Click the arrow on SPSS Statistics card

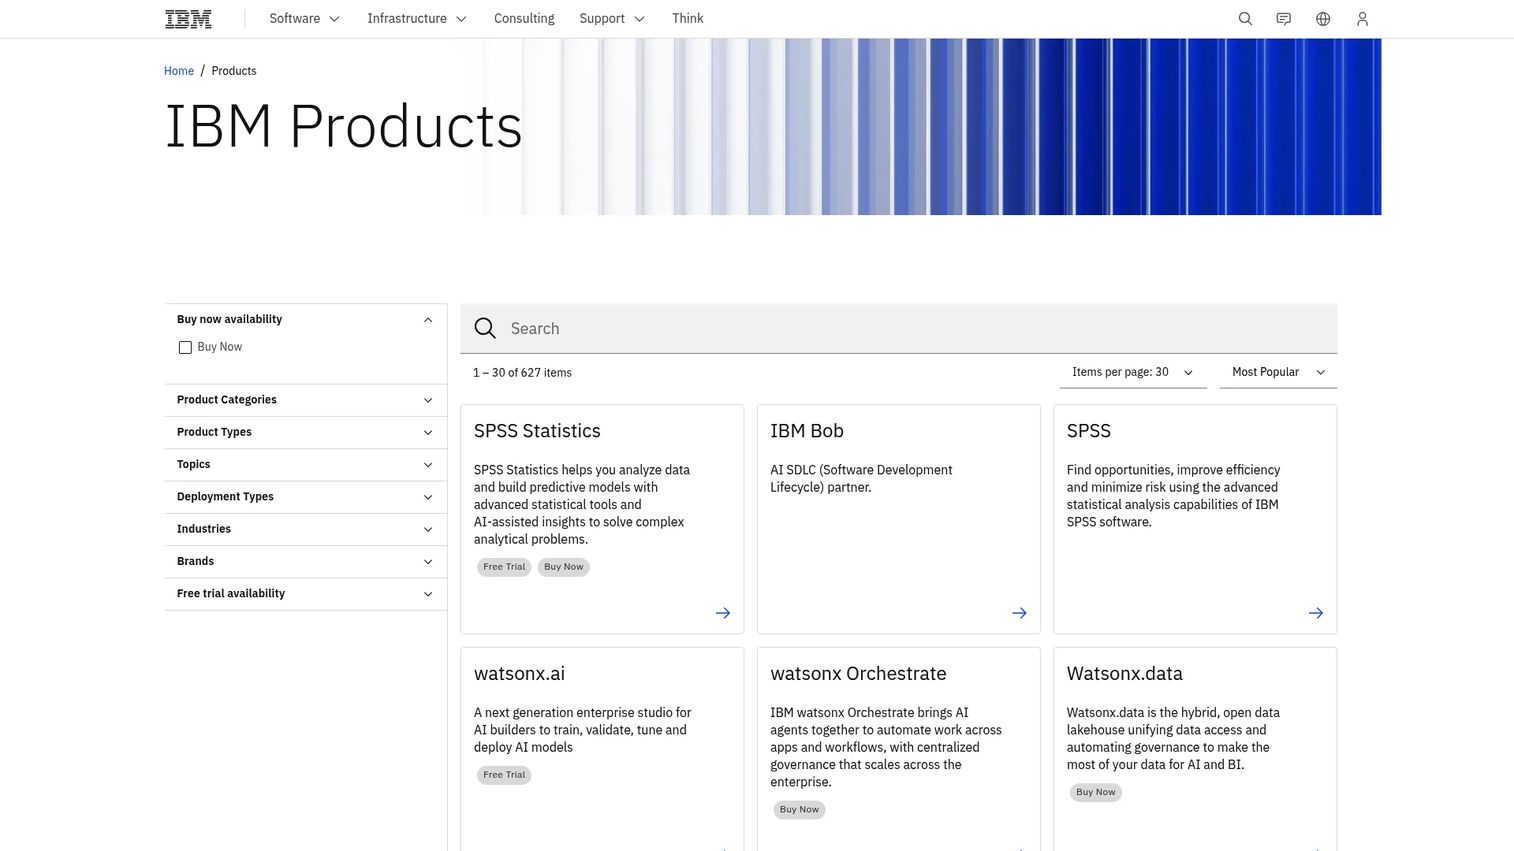click(723, 613)
